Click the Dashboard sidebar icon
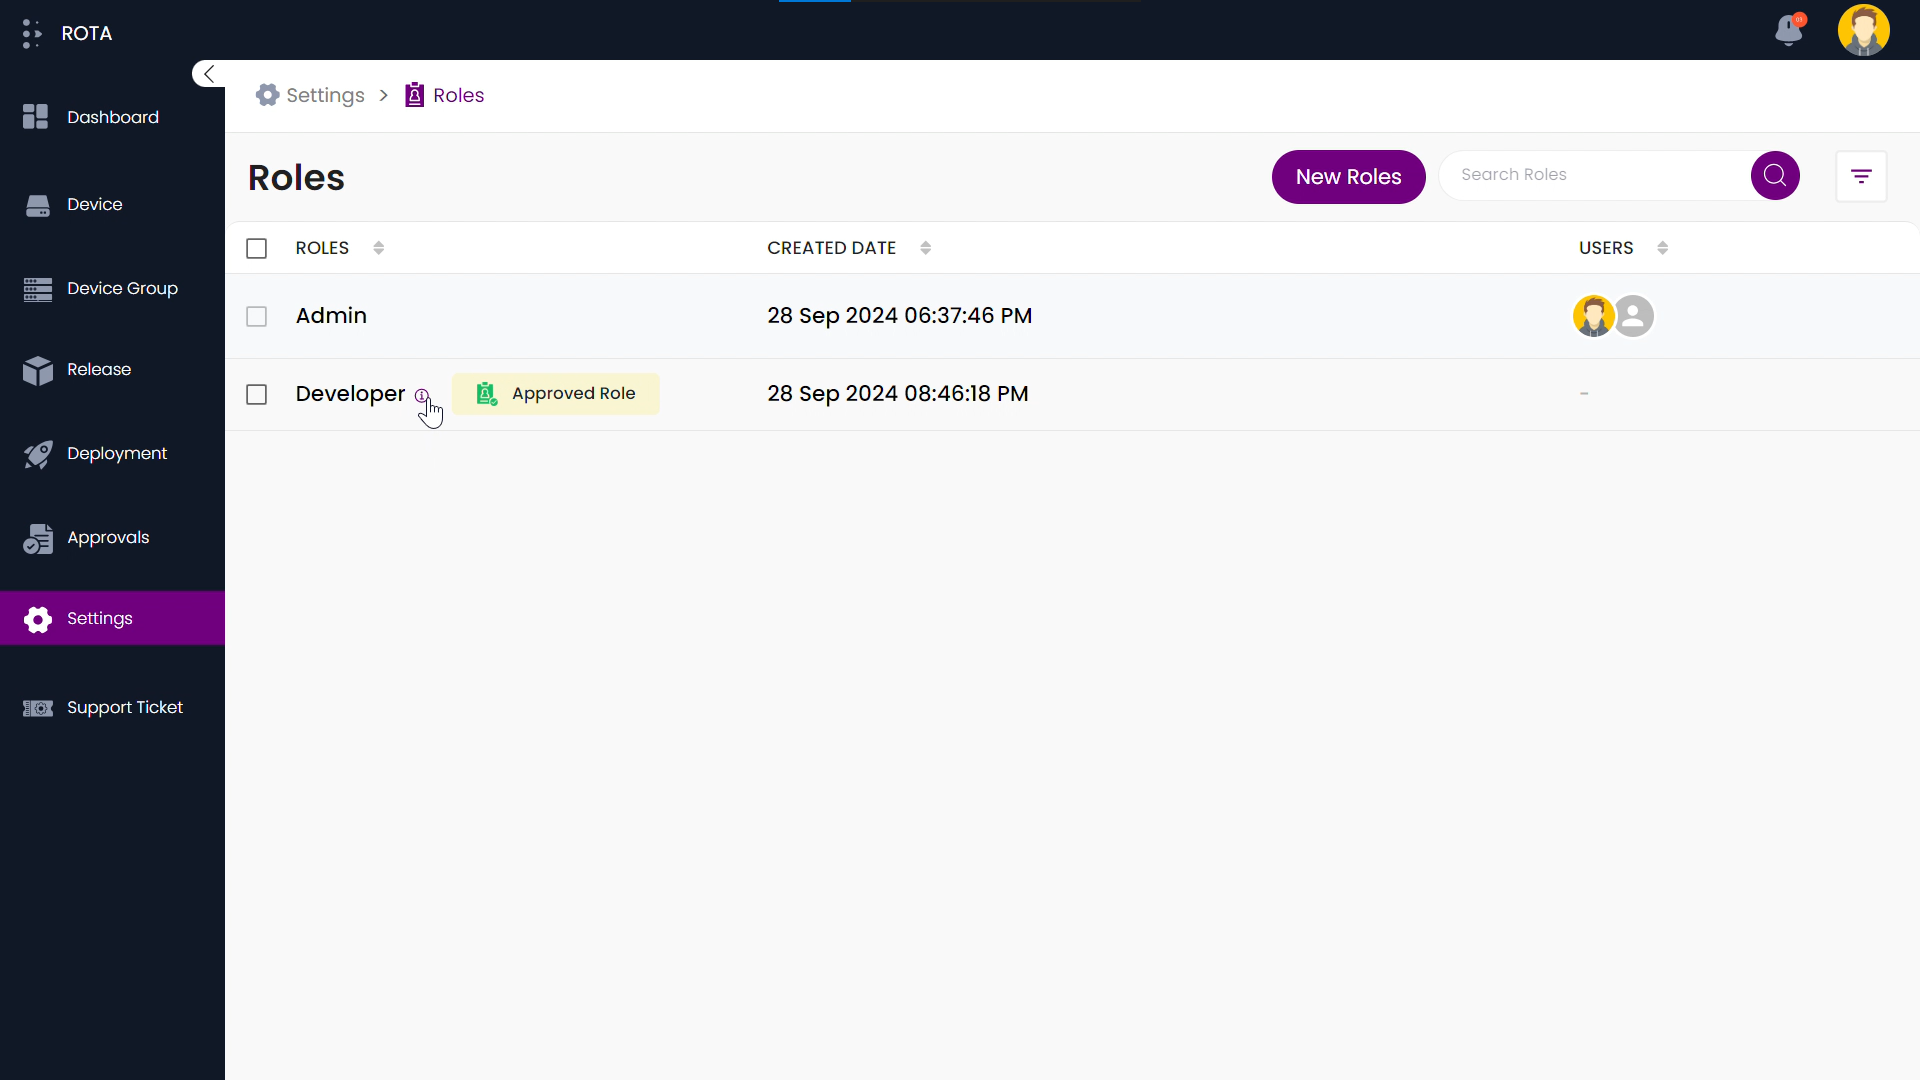The height and width of the screenshot is (1080, 1920). (36, 117)
